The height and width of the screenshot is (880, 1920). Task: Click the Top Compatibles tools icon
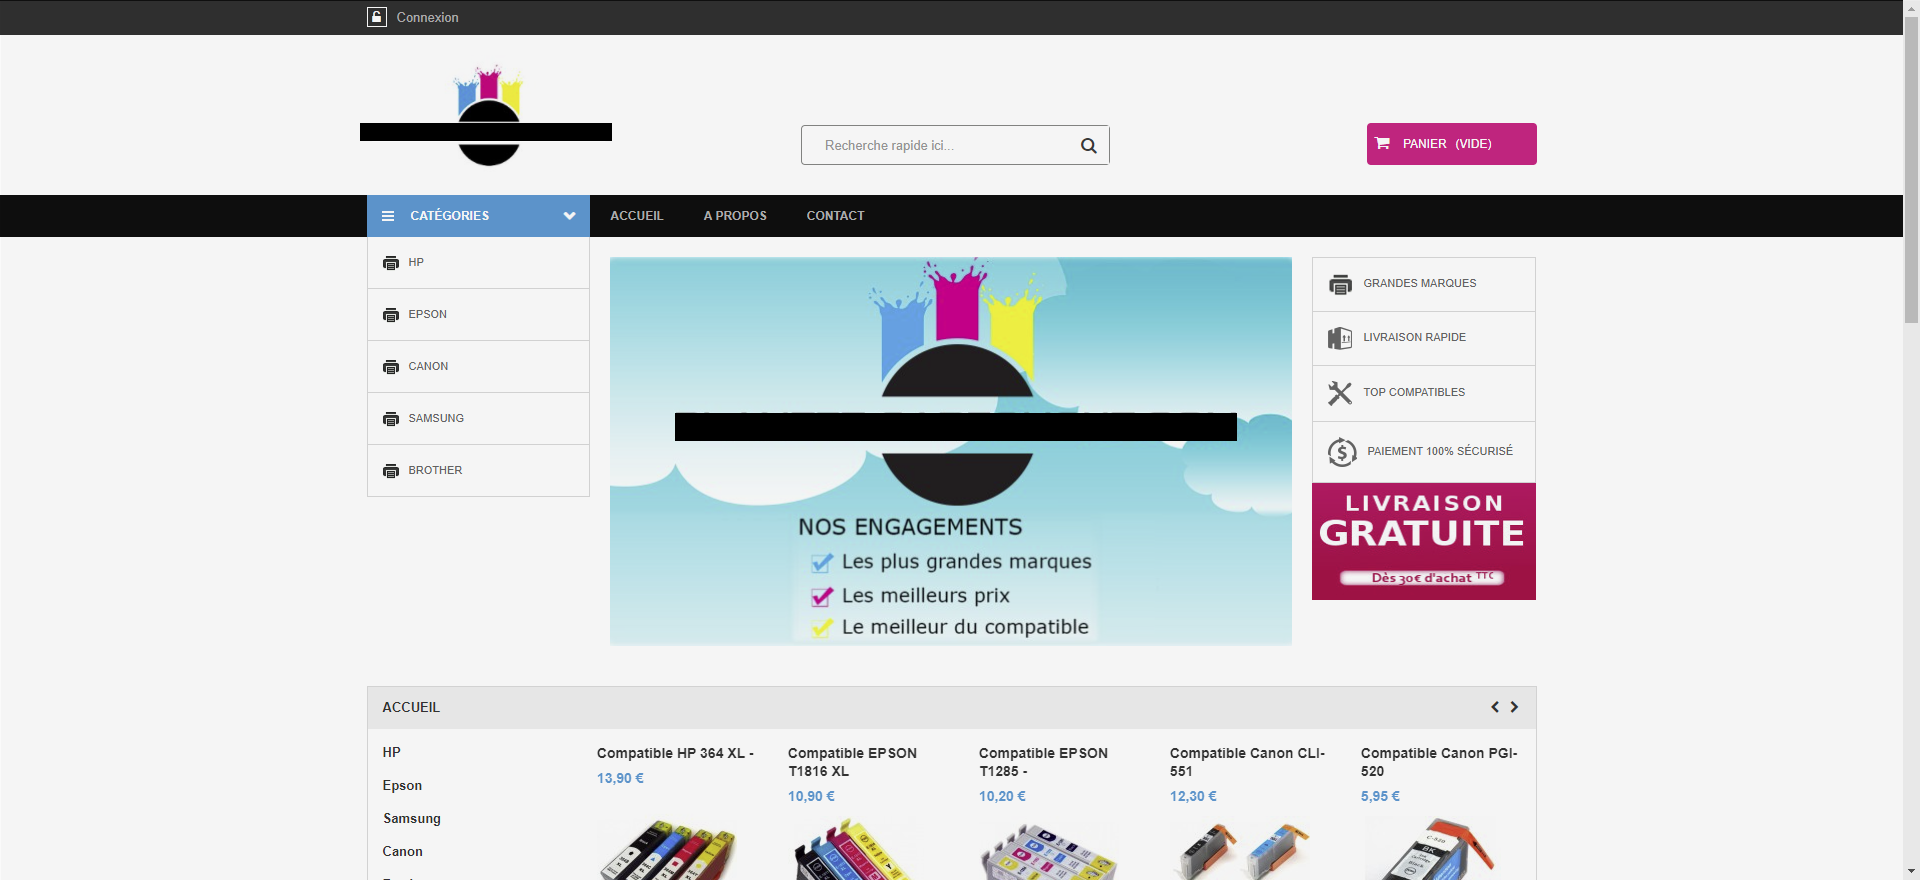tap(1340, 393)
